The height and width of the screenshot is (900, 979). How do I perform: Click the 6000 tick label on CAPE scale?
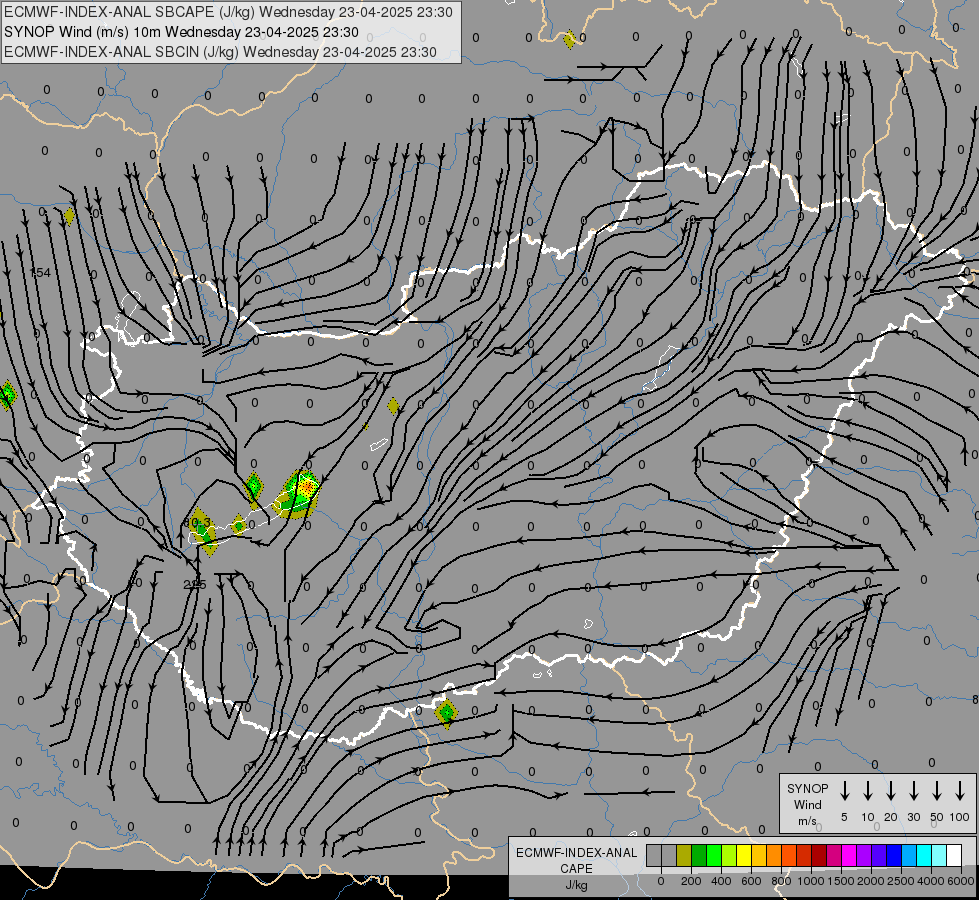pos(961,881)
